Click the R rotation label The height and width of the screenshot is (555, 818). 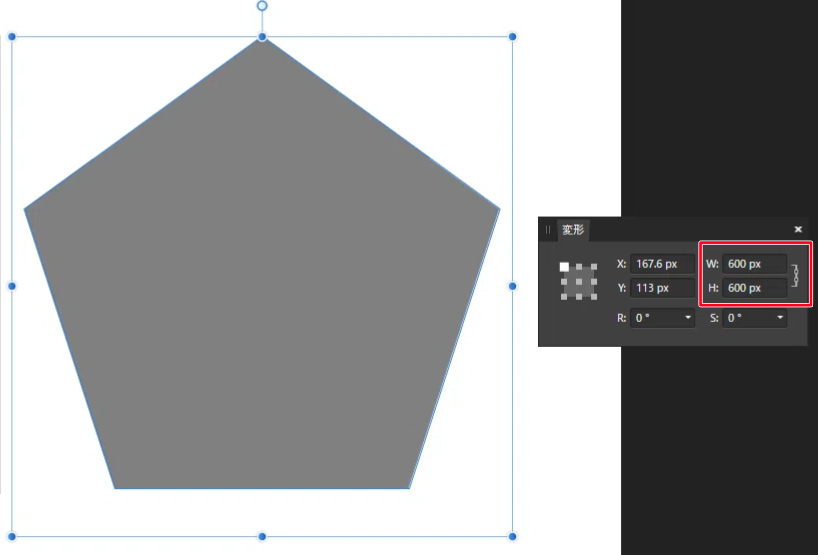(x=621, y=318)
